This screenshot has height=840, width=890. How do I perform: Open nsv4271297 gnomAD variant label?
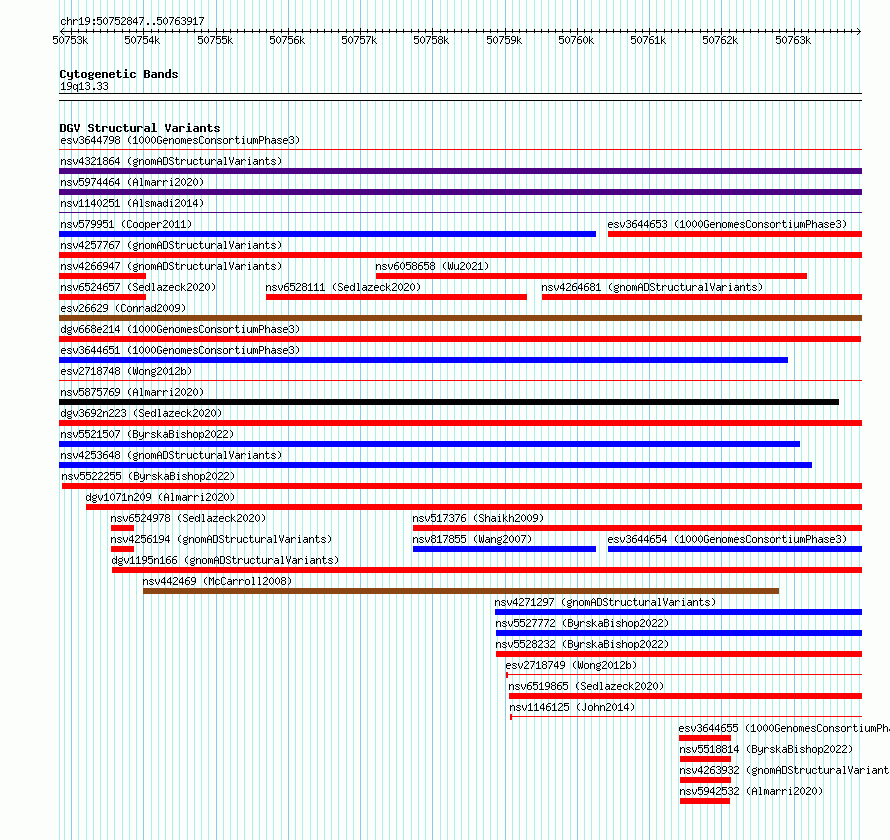605,602
